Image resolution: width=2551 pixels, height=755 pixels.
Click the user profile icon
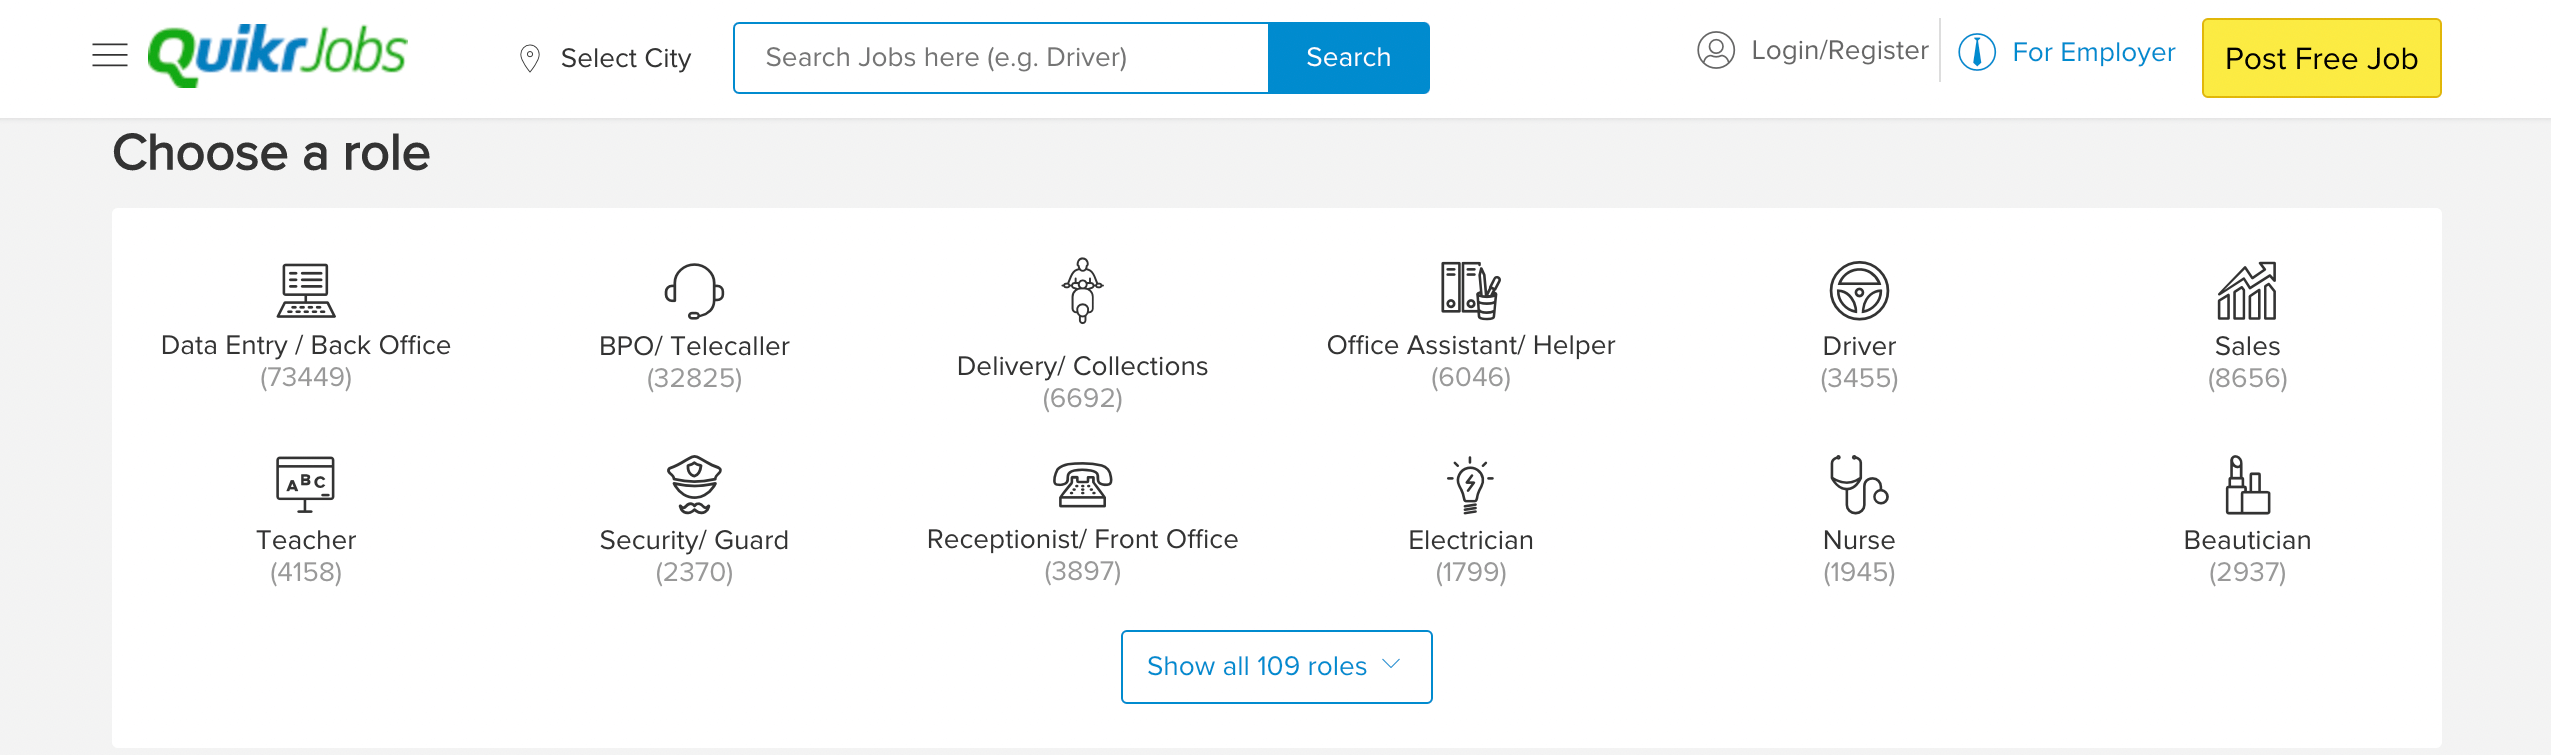click(x=1716, y=50)
